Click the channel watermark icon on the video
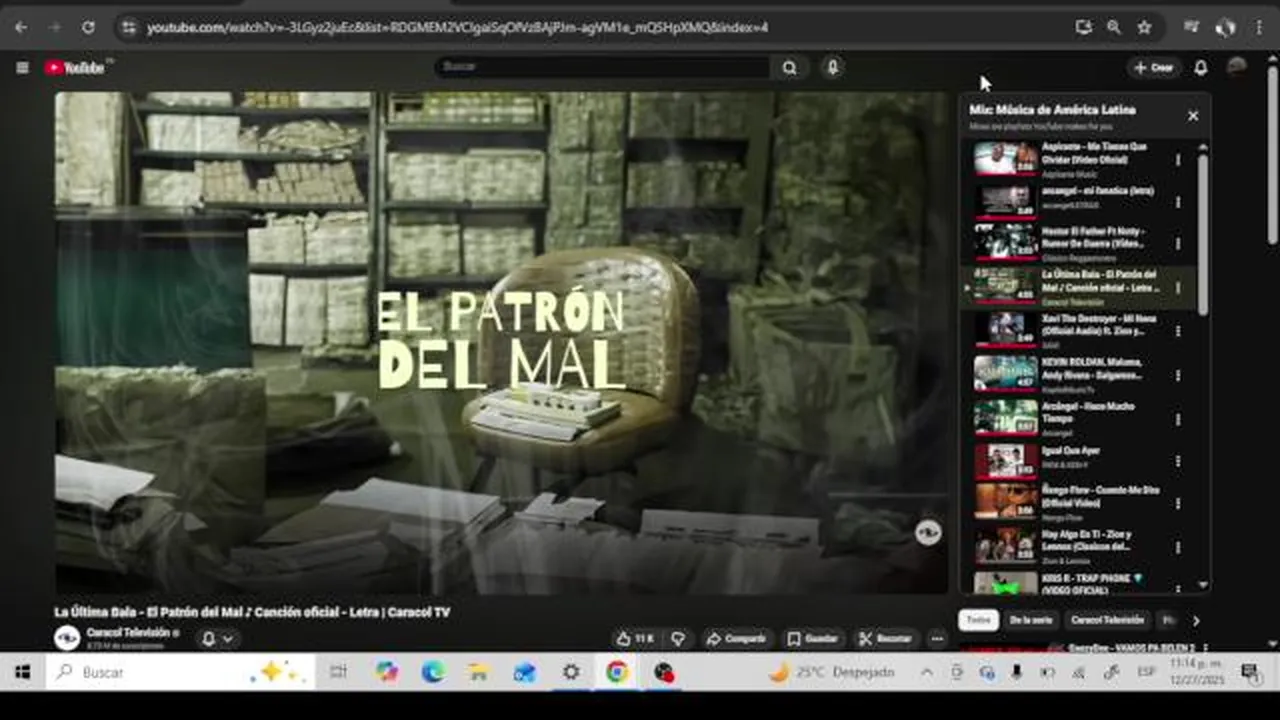 click(x=928, y=533)
